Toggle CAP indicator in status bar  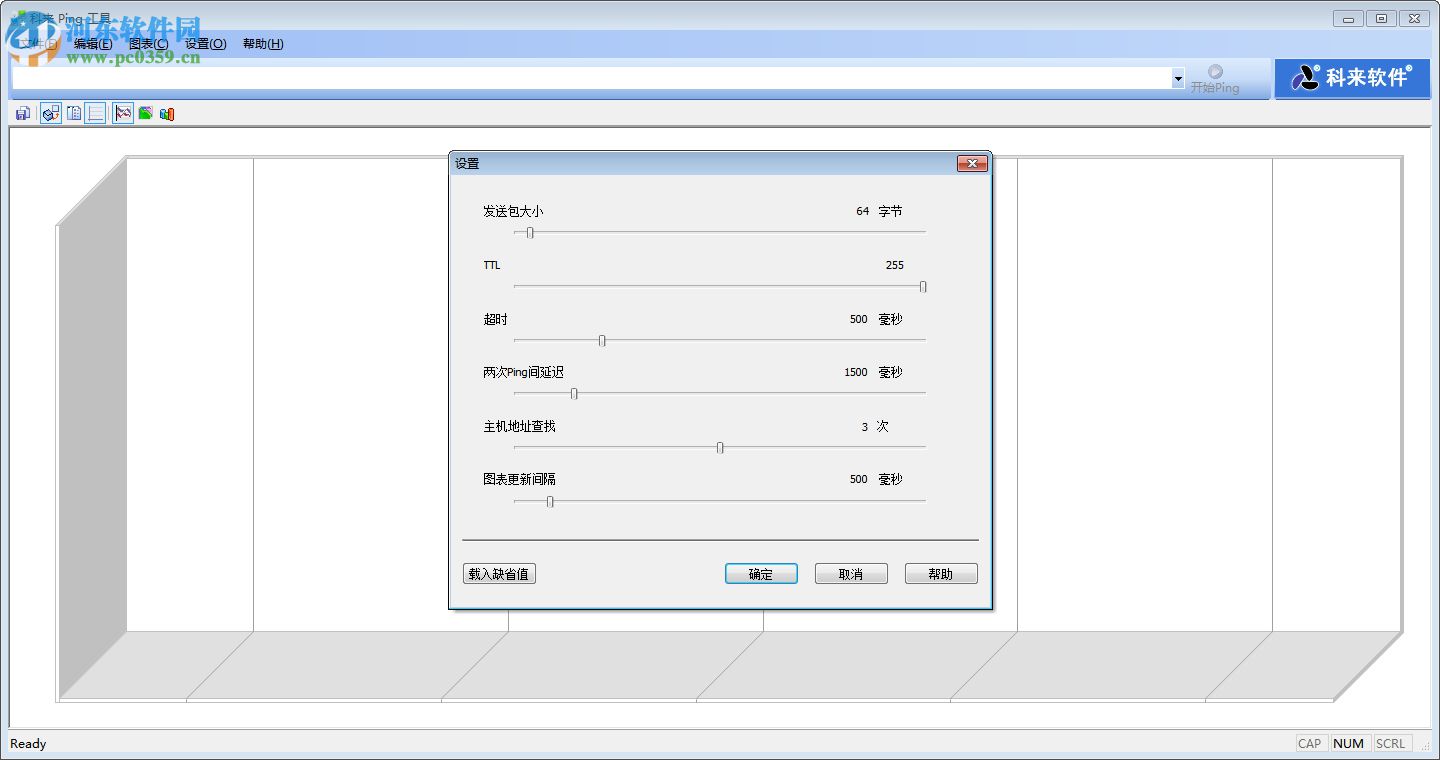[x=1310, y=743]
